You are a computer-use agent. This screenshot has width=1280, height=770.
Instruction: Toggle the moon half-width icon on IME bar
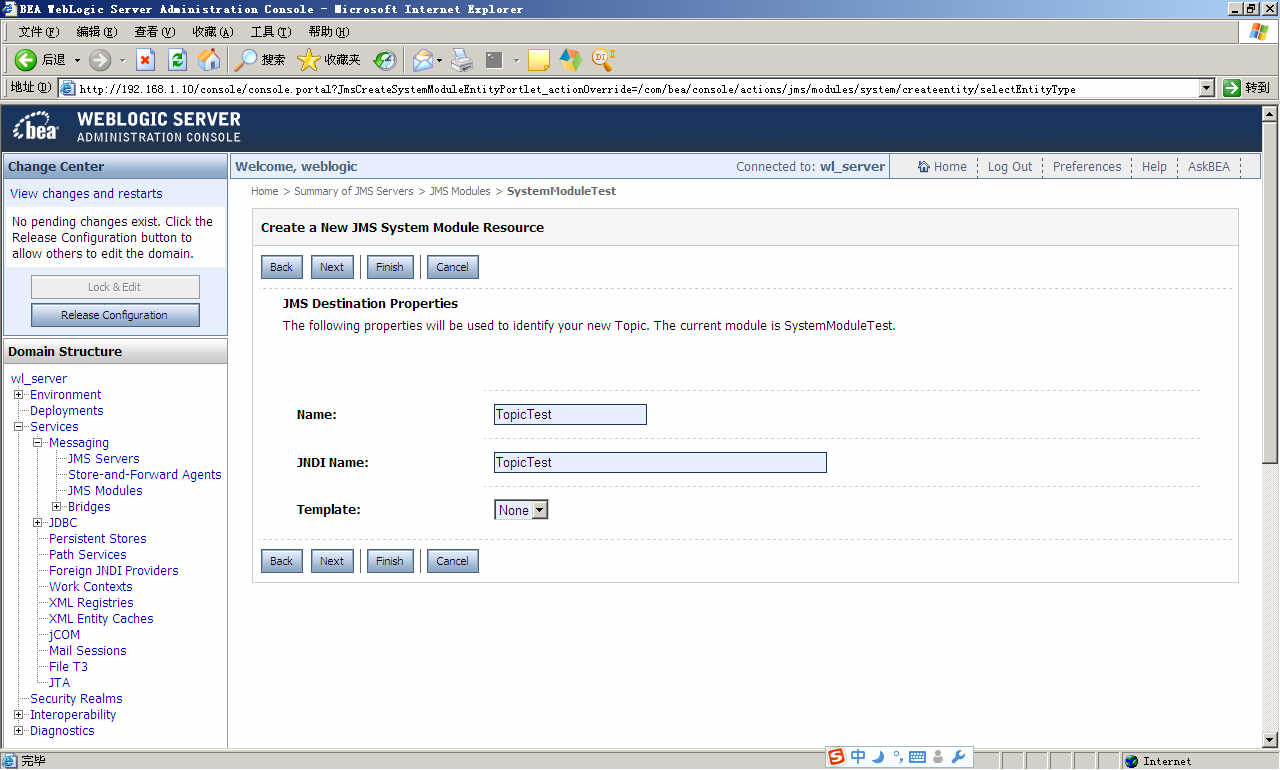(878, 757)
